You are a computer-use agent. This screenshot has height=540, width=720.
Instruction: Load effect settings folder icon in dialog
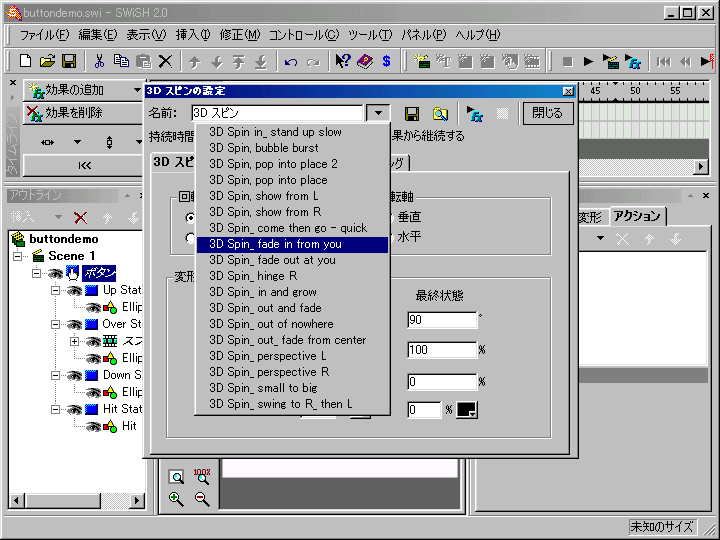(440, 113)
